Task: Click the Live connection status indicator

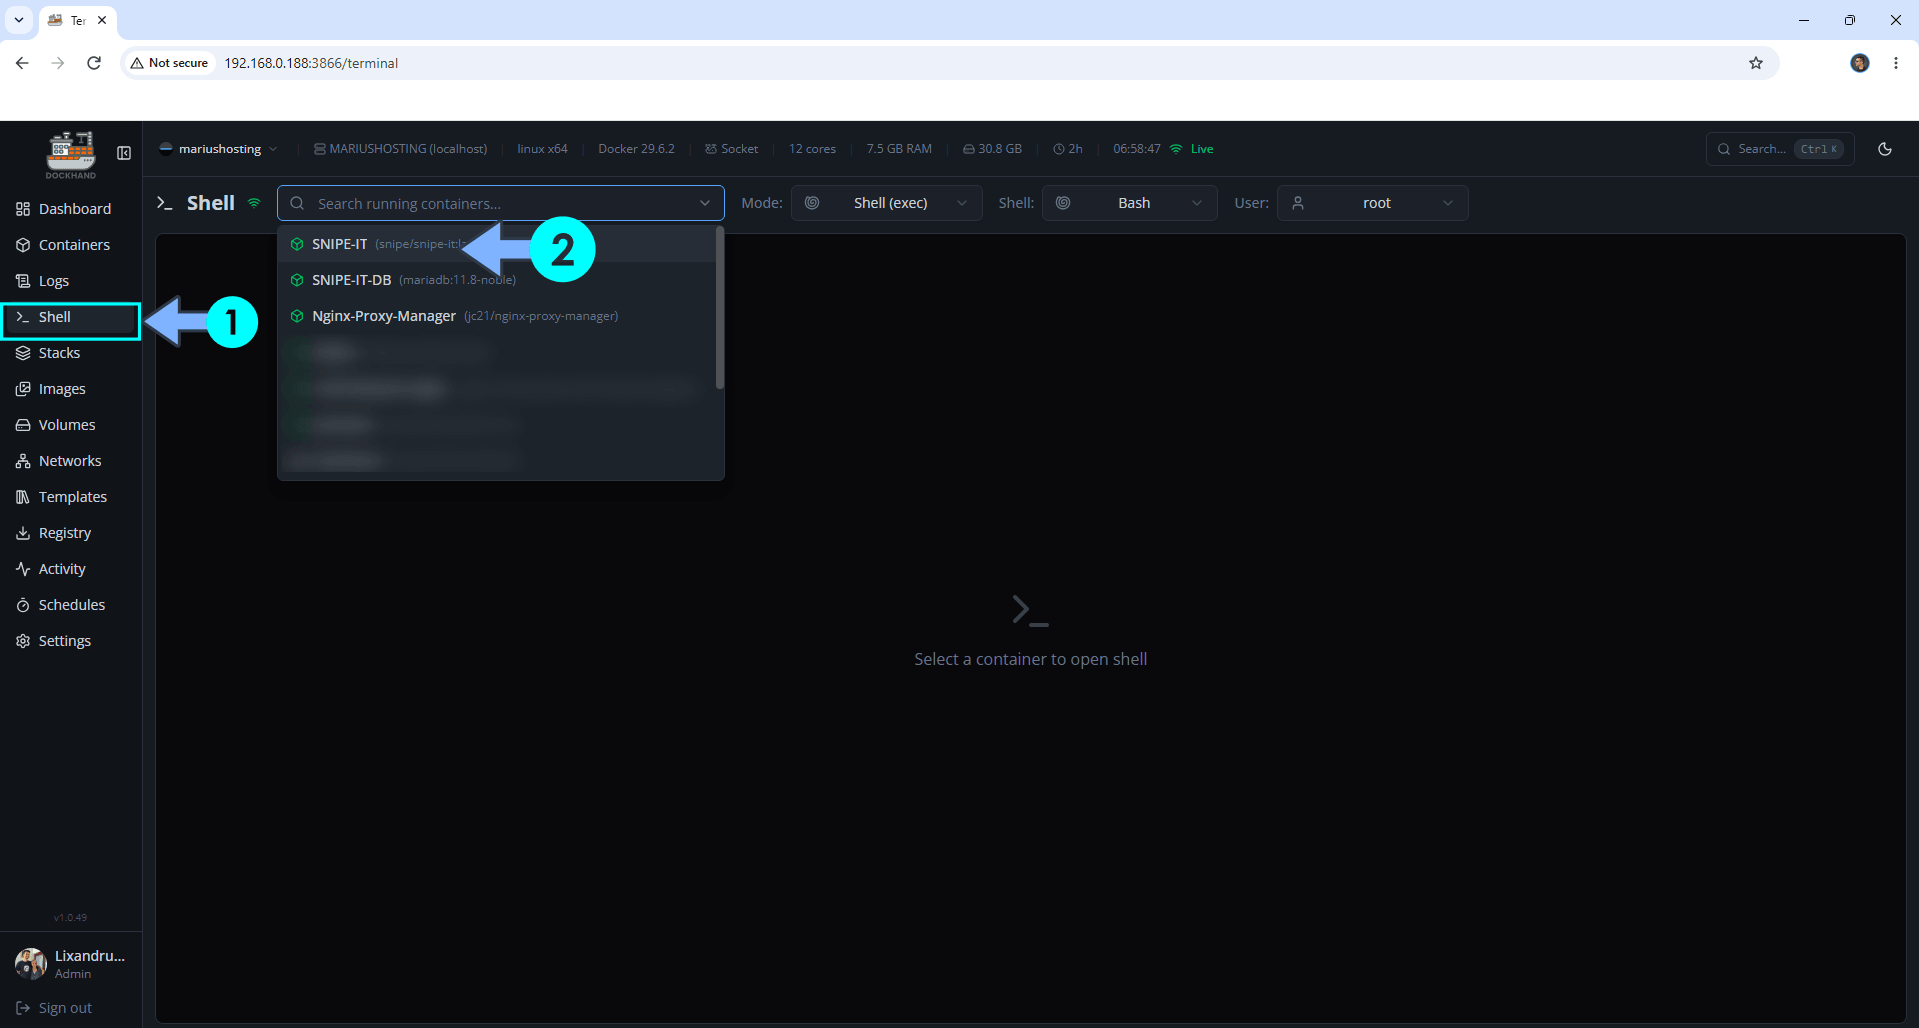Action: (x=1192, y=149)
